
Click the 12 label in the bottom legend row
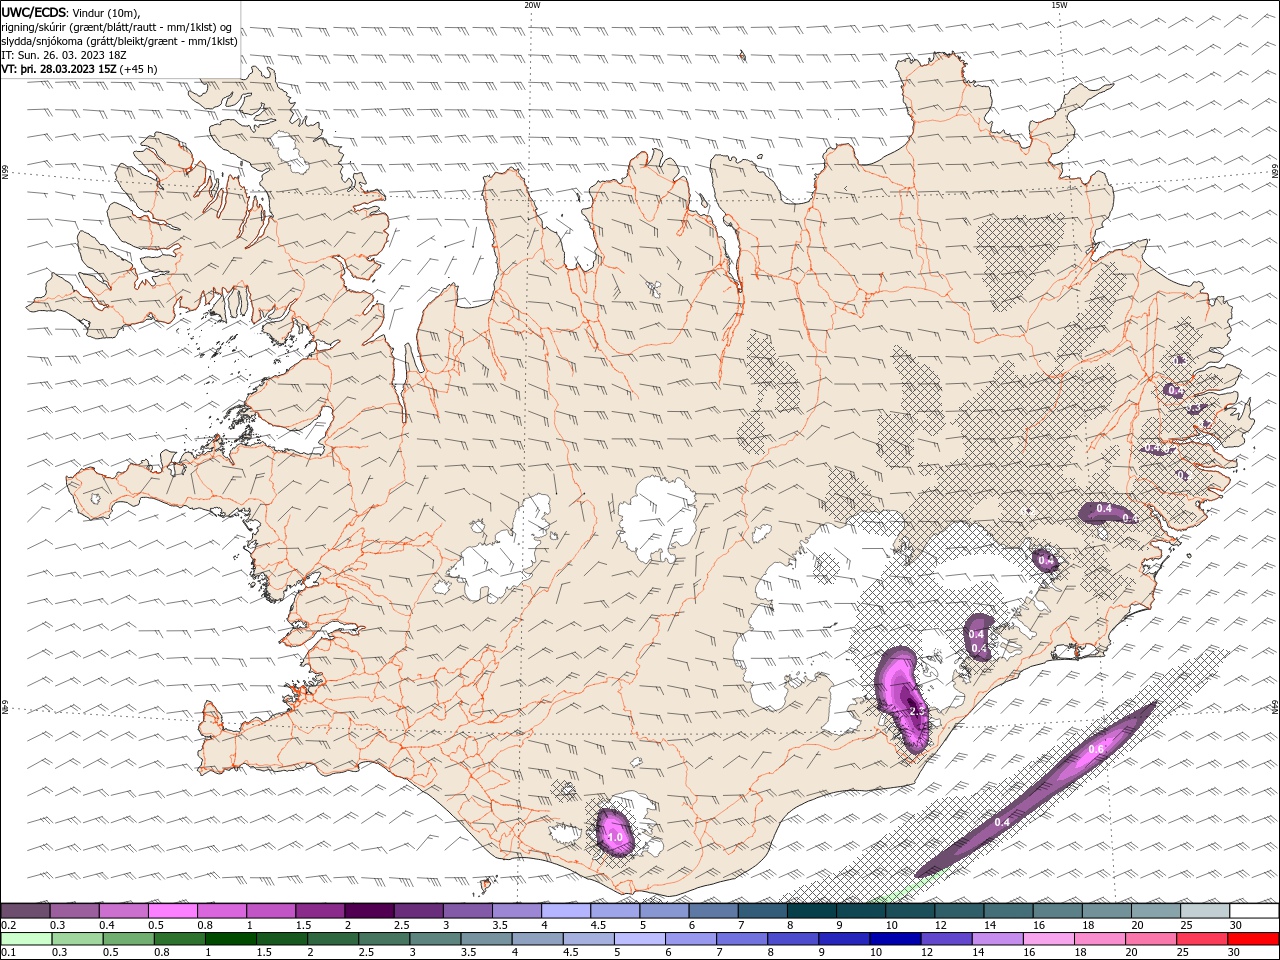(x=927, y=953)
